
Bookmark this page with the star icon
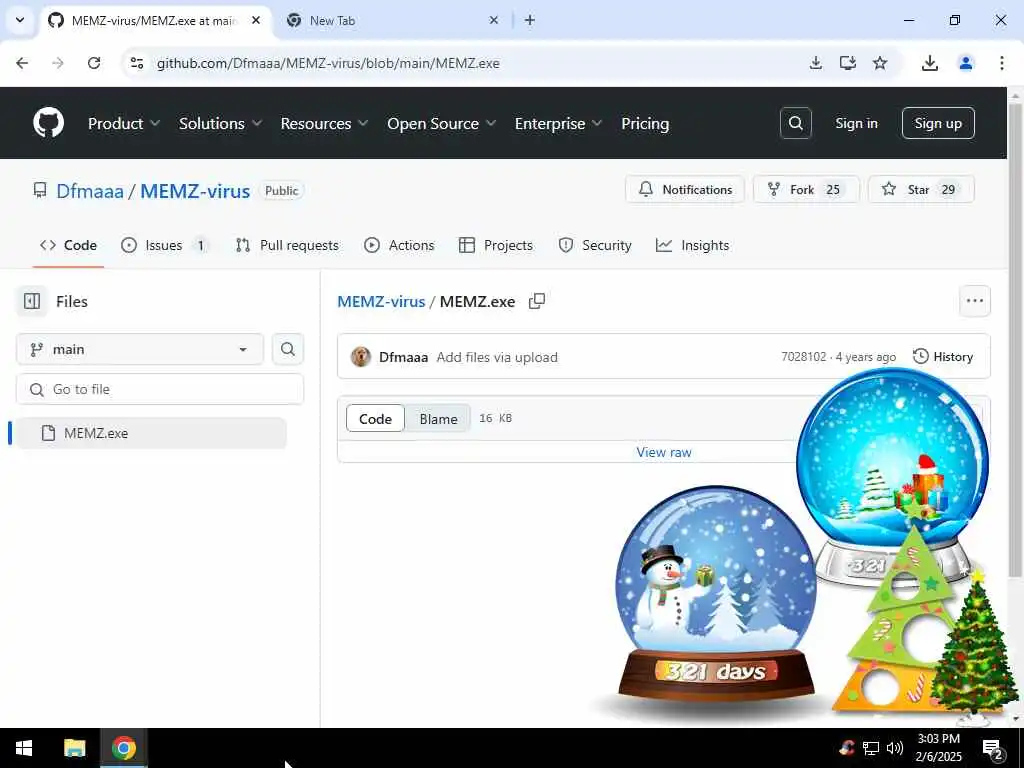(880, 63)
